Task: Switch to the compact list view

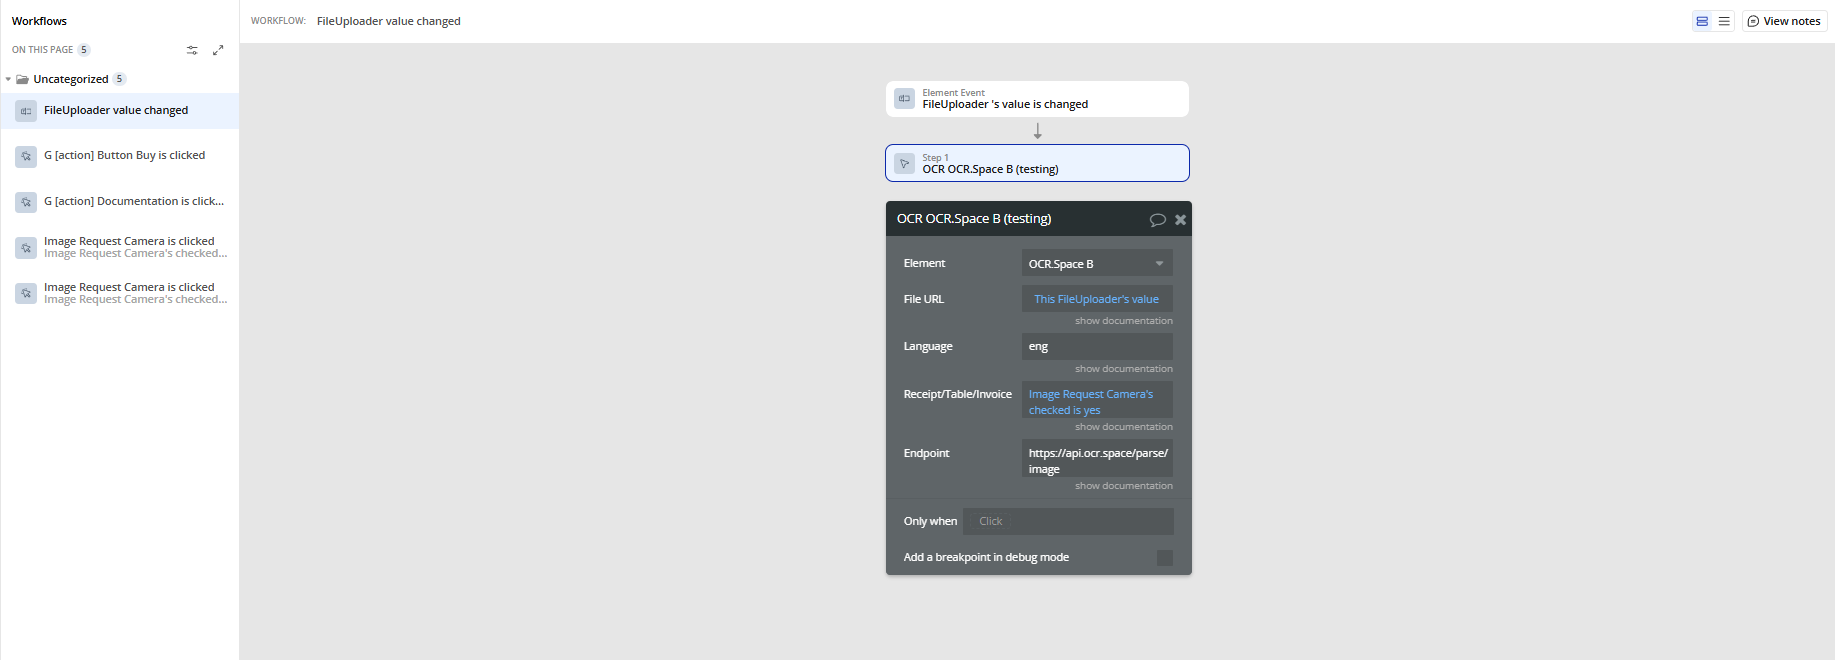Action: coord(1724,21)
